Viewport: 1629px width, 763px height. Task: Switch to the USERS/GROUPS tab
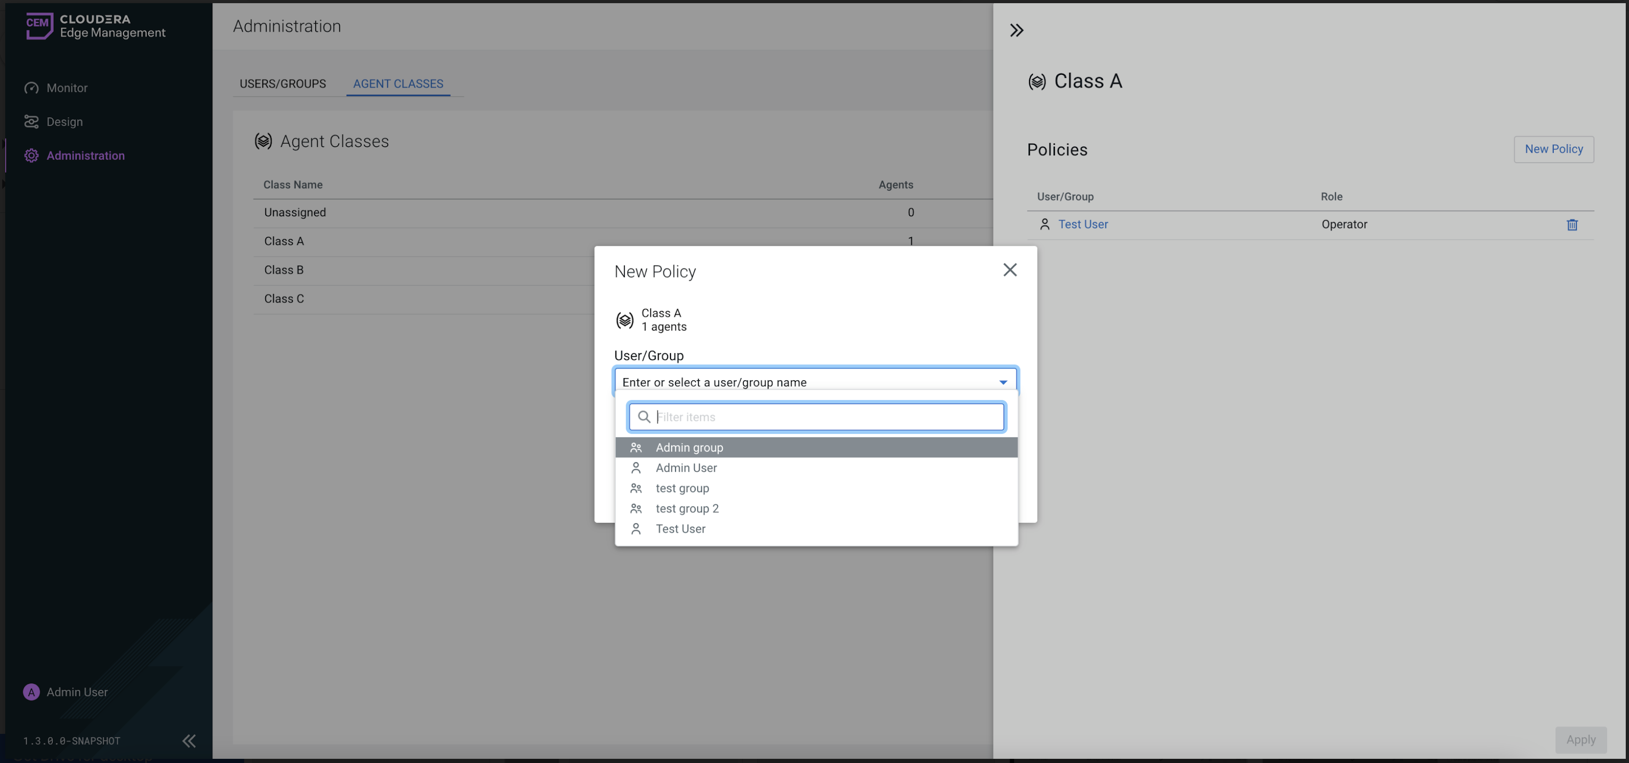(x=282, y=84)
